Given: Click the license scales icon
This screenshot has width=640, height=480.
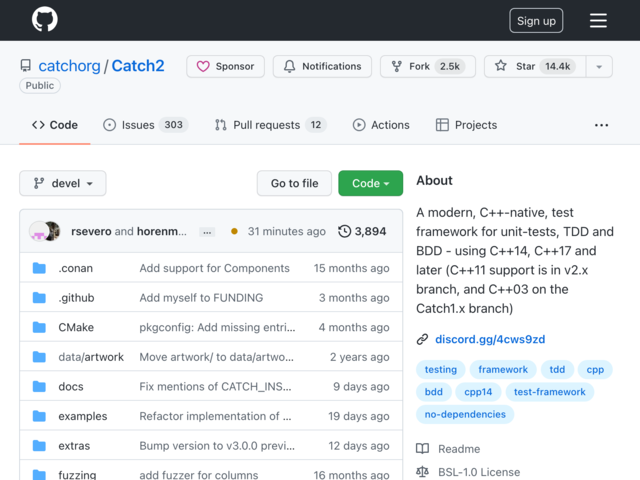Looking at the screenshot, I should pos(422,472).
